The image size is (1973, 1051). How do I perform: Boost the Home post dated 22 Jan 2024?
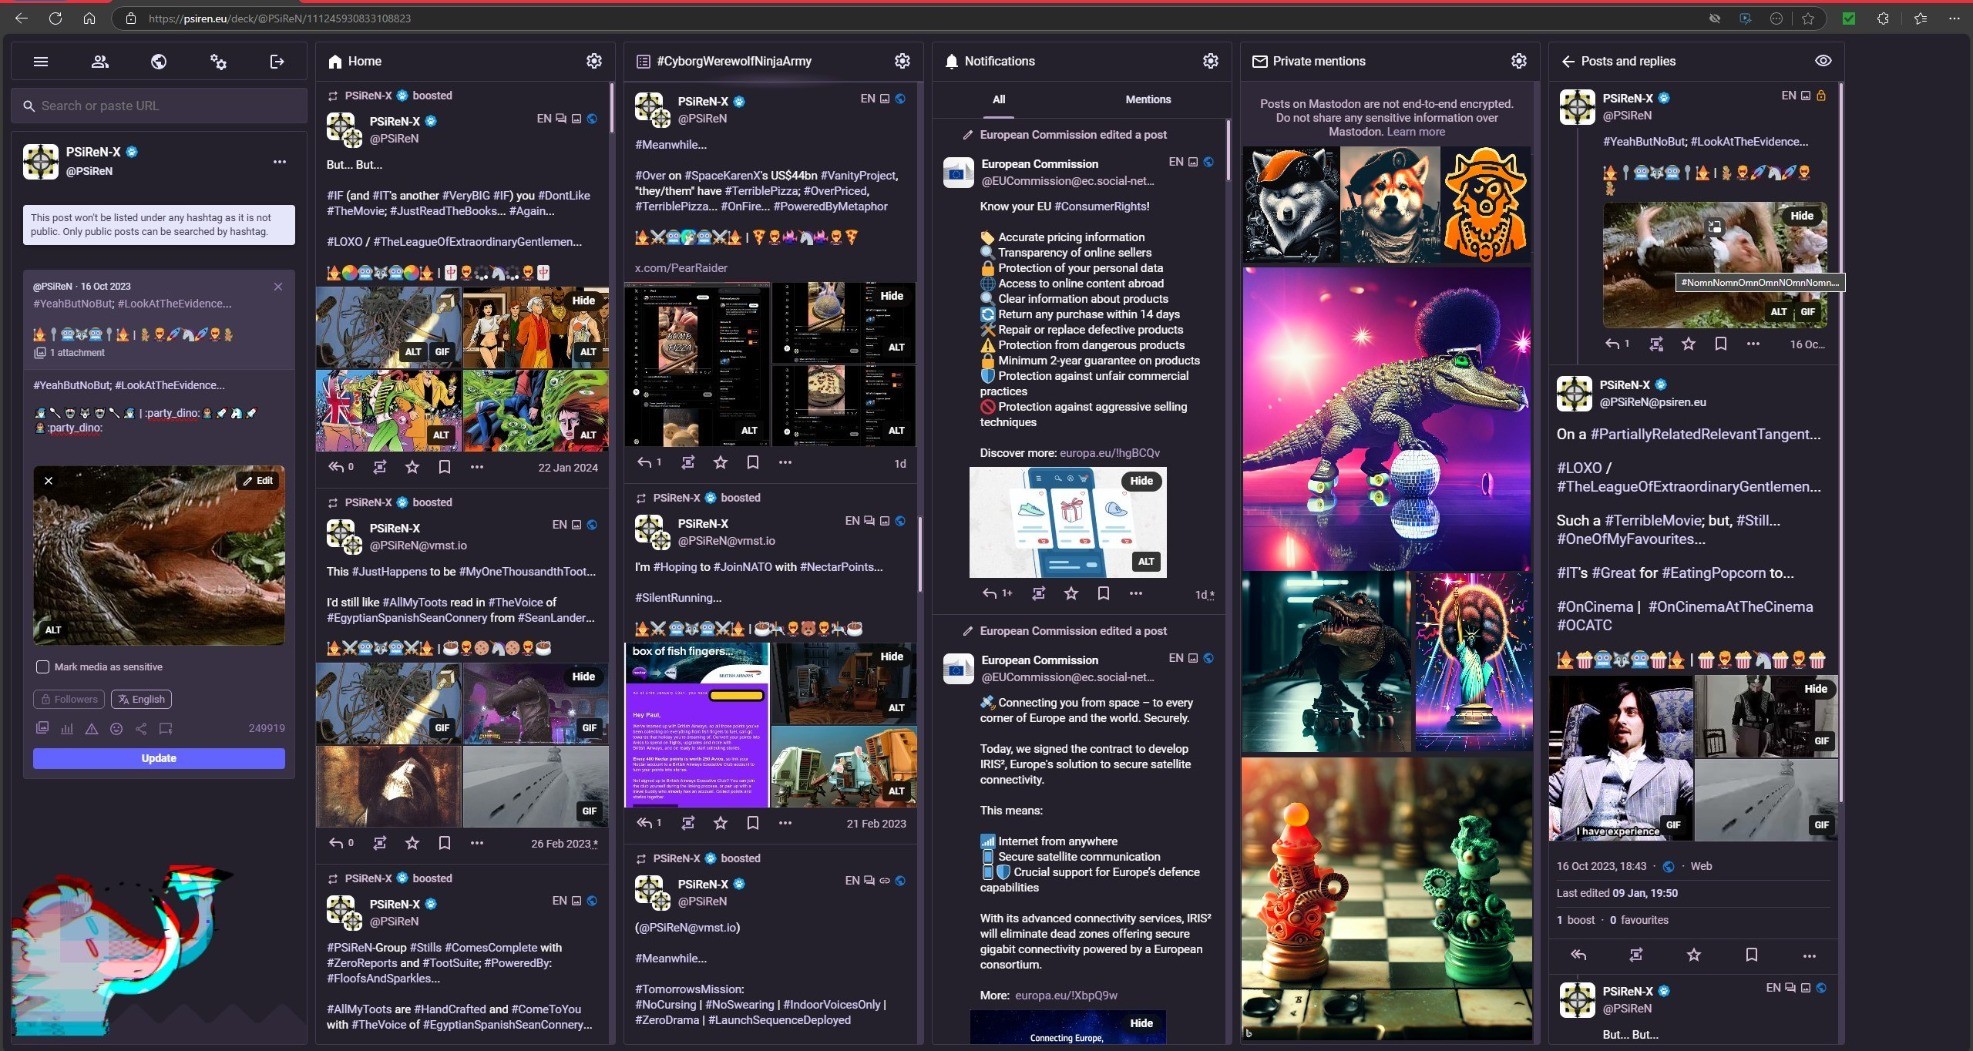(380, 467)
